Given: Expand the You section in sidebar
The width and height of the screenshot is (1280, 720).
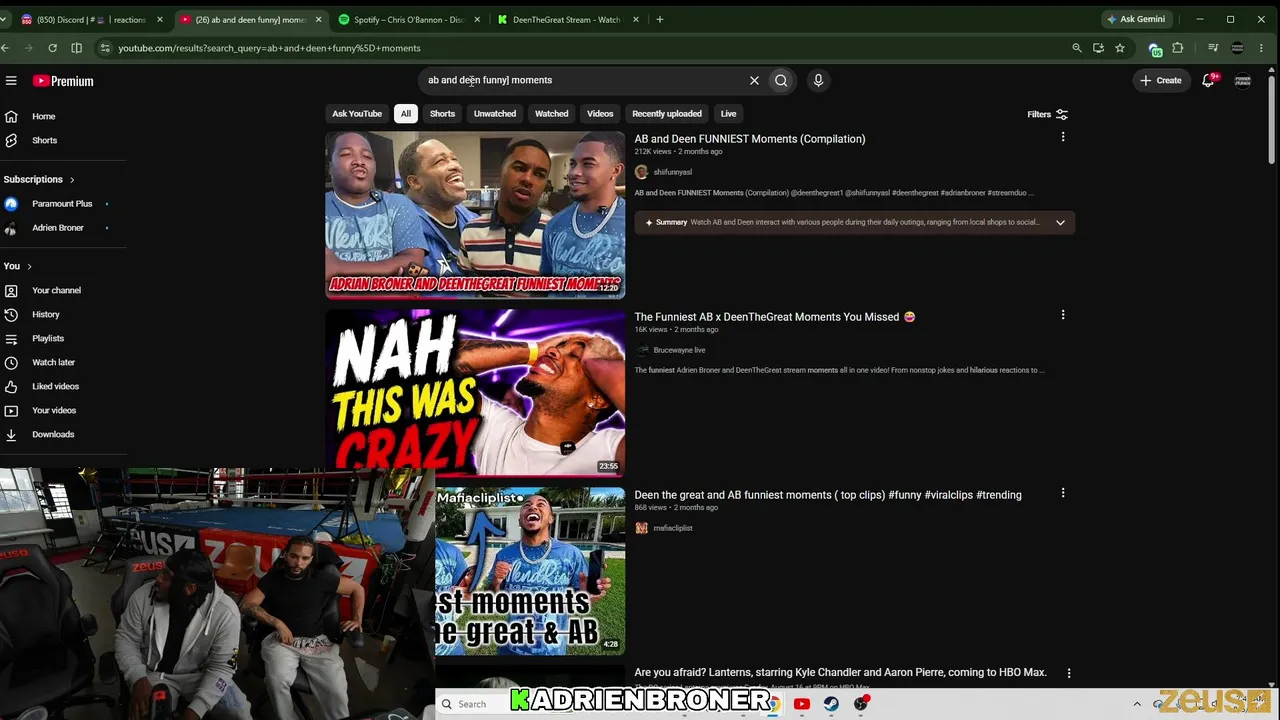Looking at the screenshot, I should point(18,266).
